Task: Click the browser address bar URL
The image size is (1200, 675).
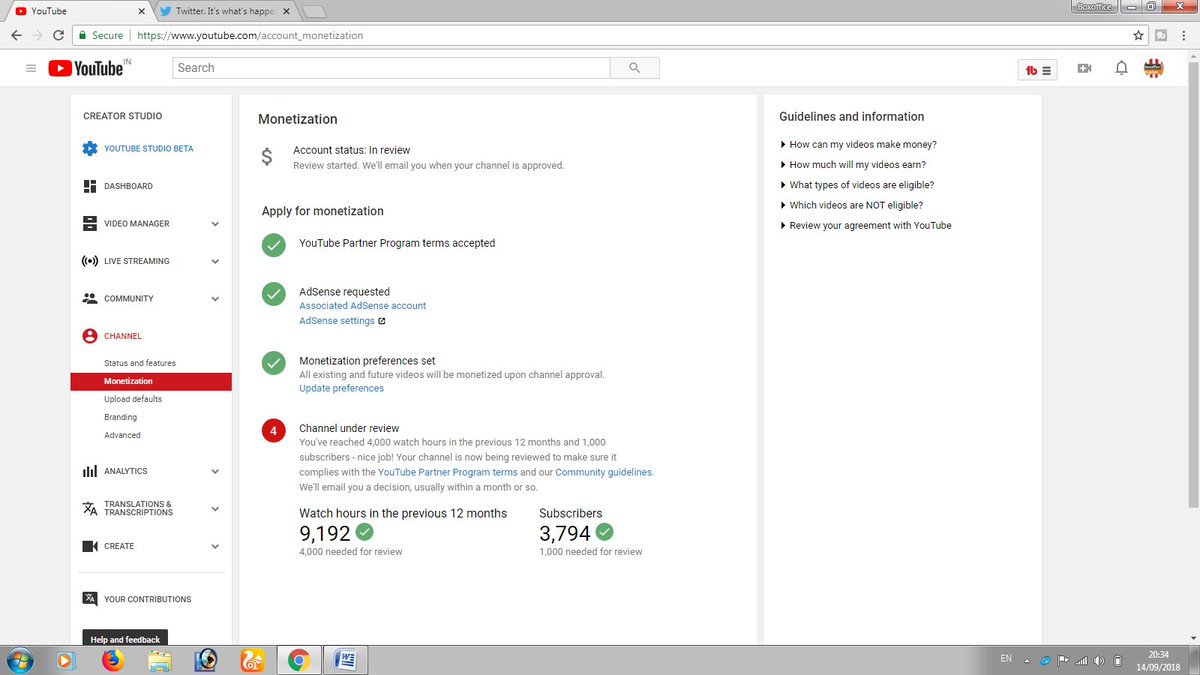Action: tap(249, 35)
